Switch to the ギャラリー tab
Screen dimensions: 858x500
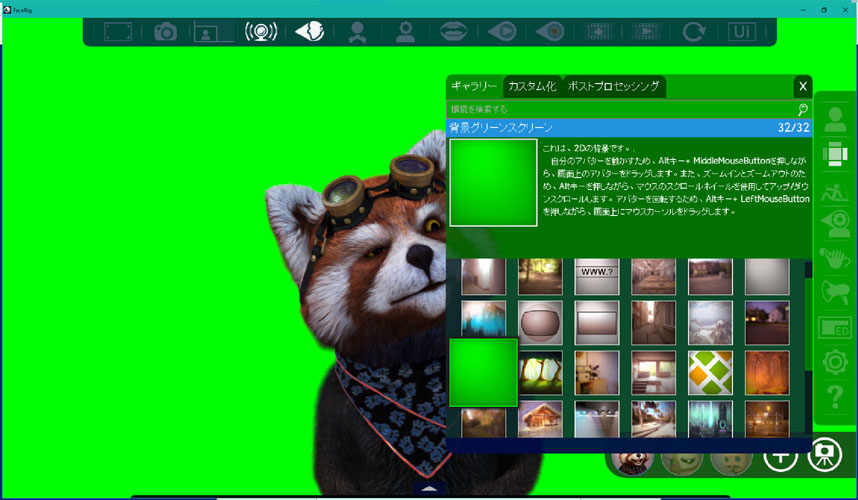(474, 86)
